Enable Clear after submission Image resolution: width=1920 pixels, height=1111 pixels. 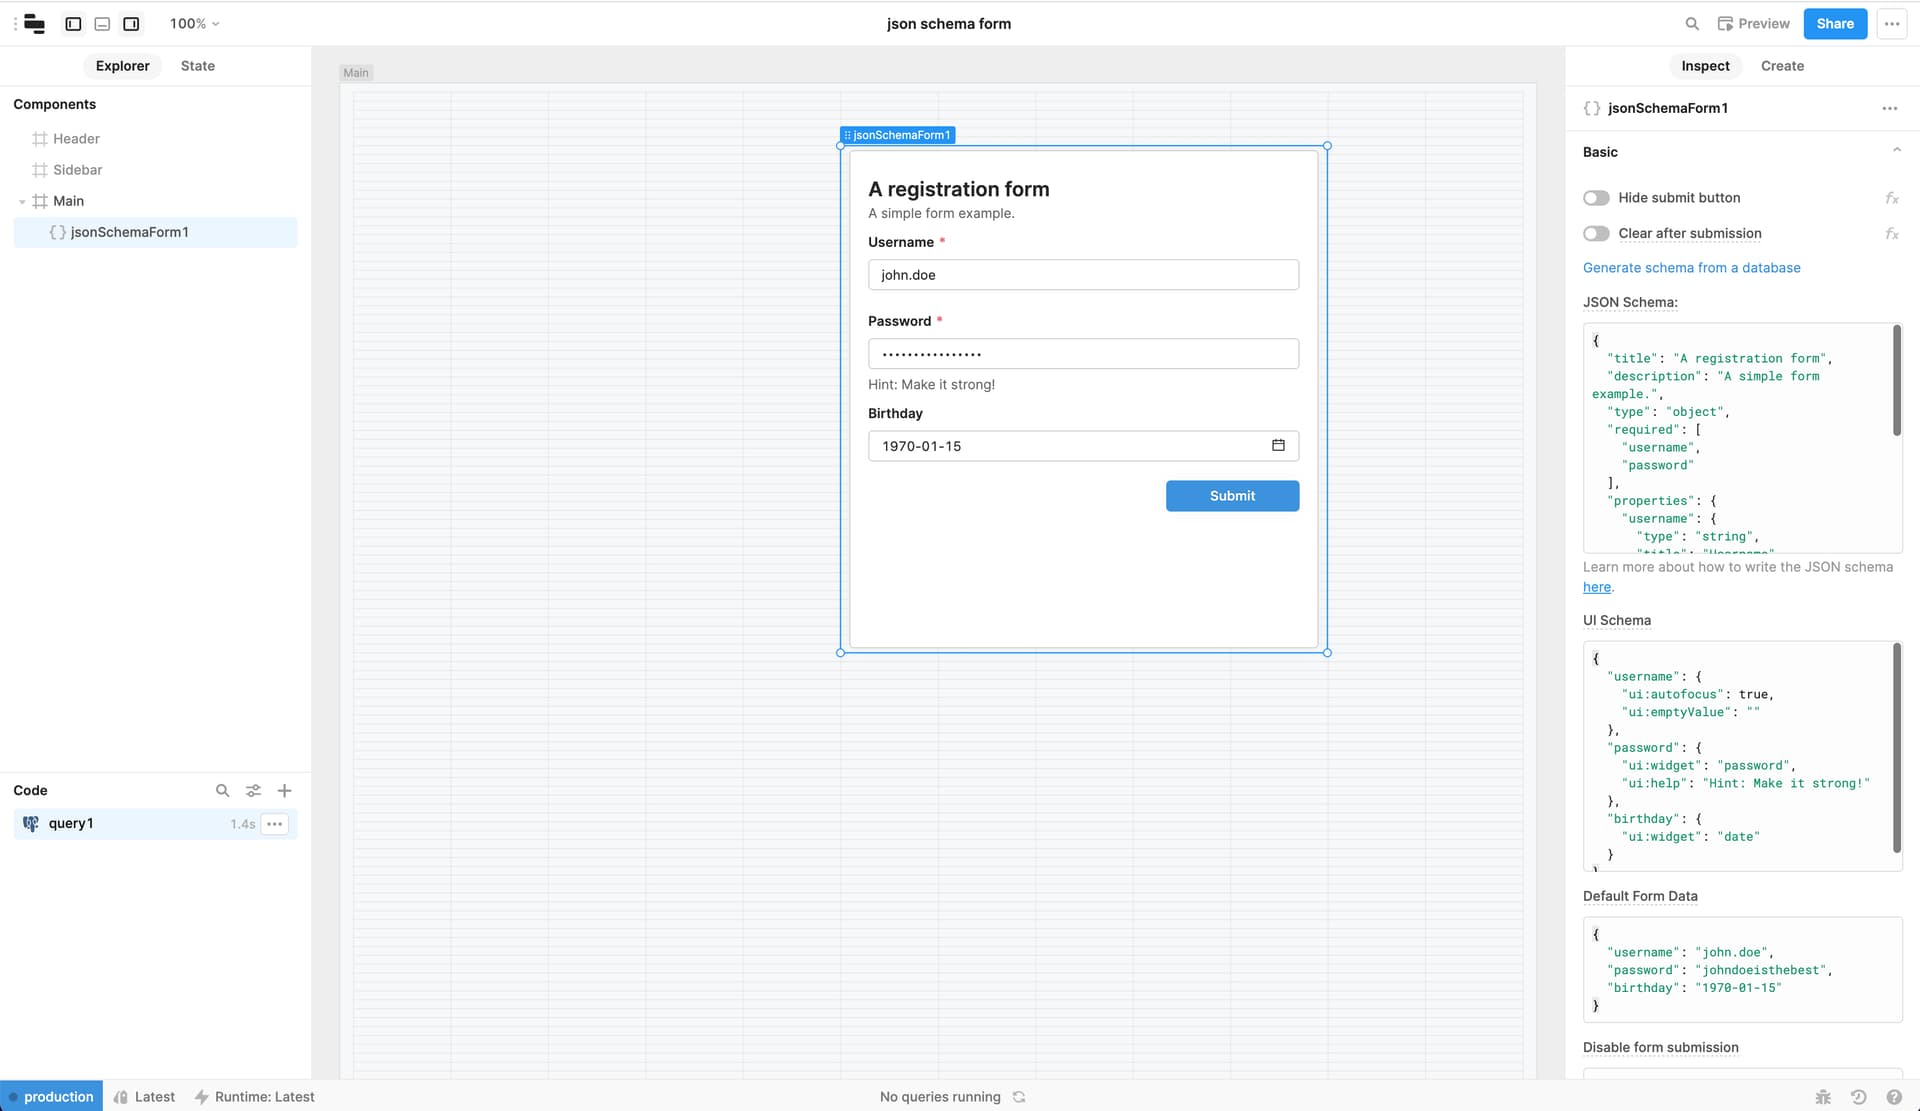(1595, 233)
